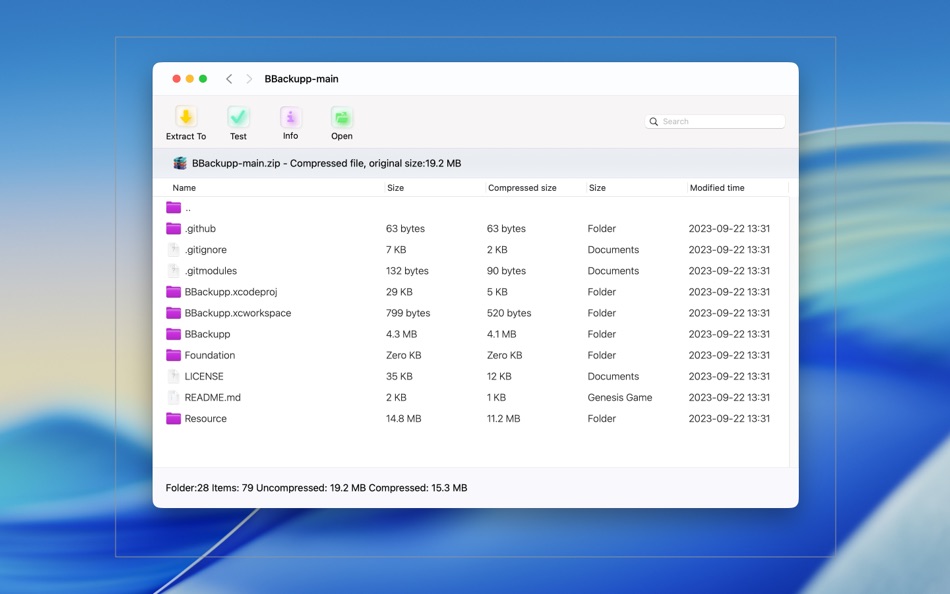Click the search magnifier icon
The height and width of the screenshot is (594, 950).
pyautogui.click(x=654, y=121)
